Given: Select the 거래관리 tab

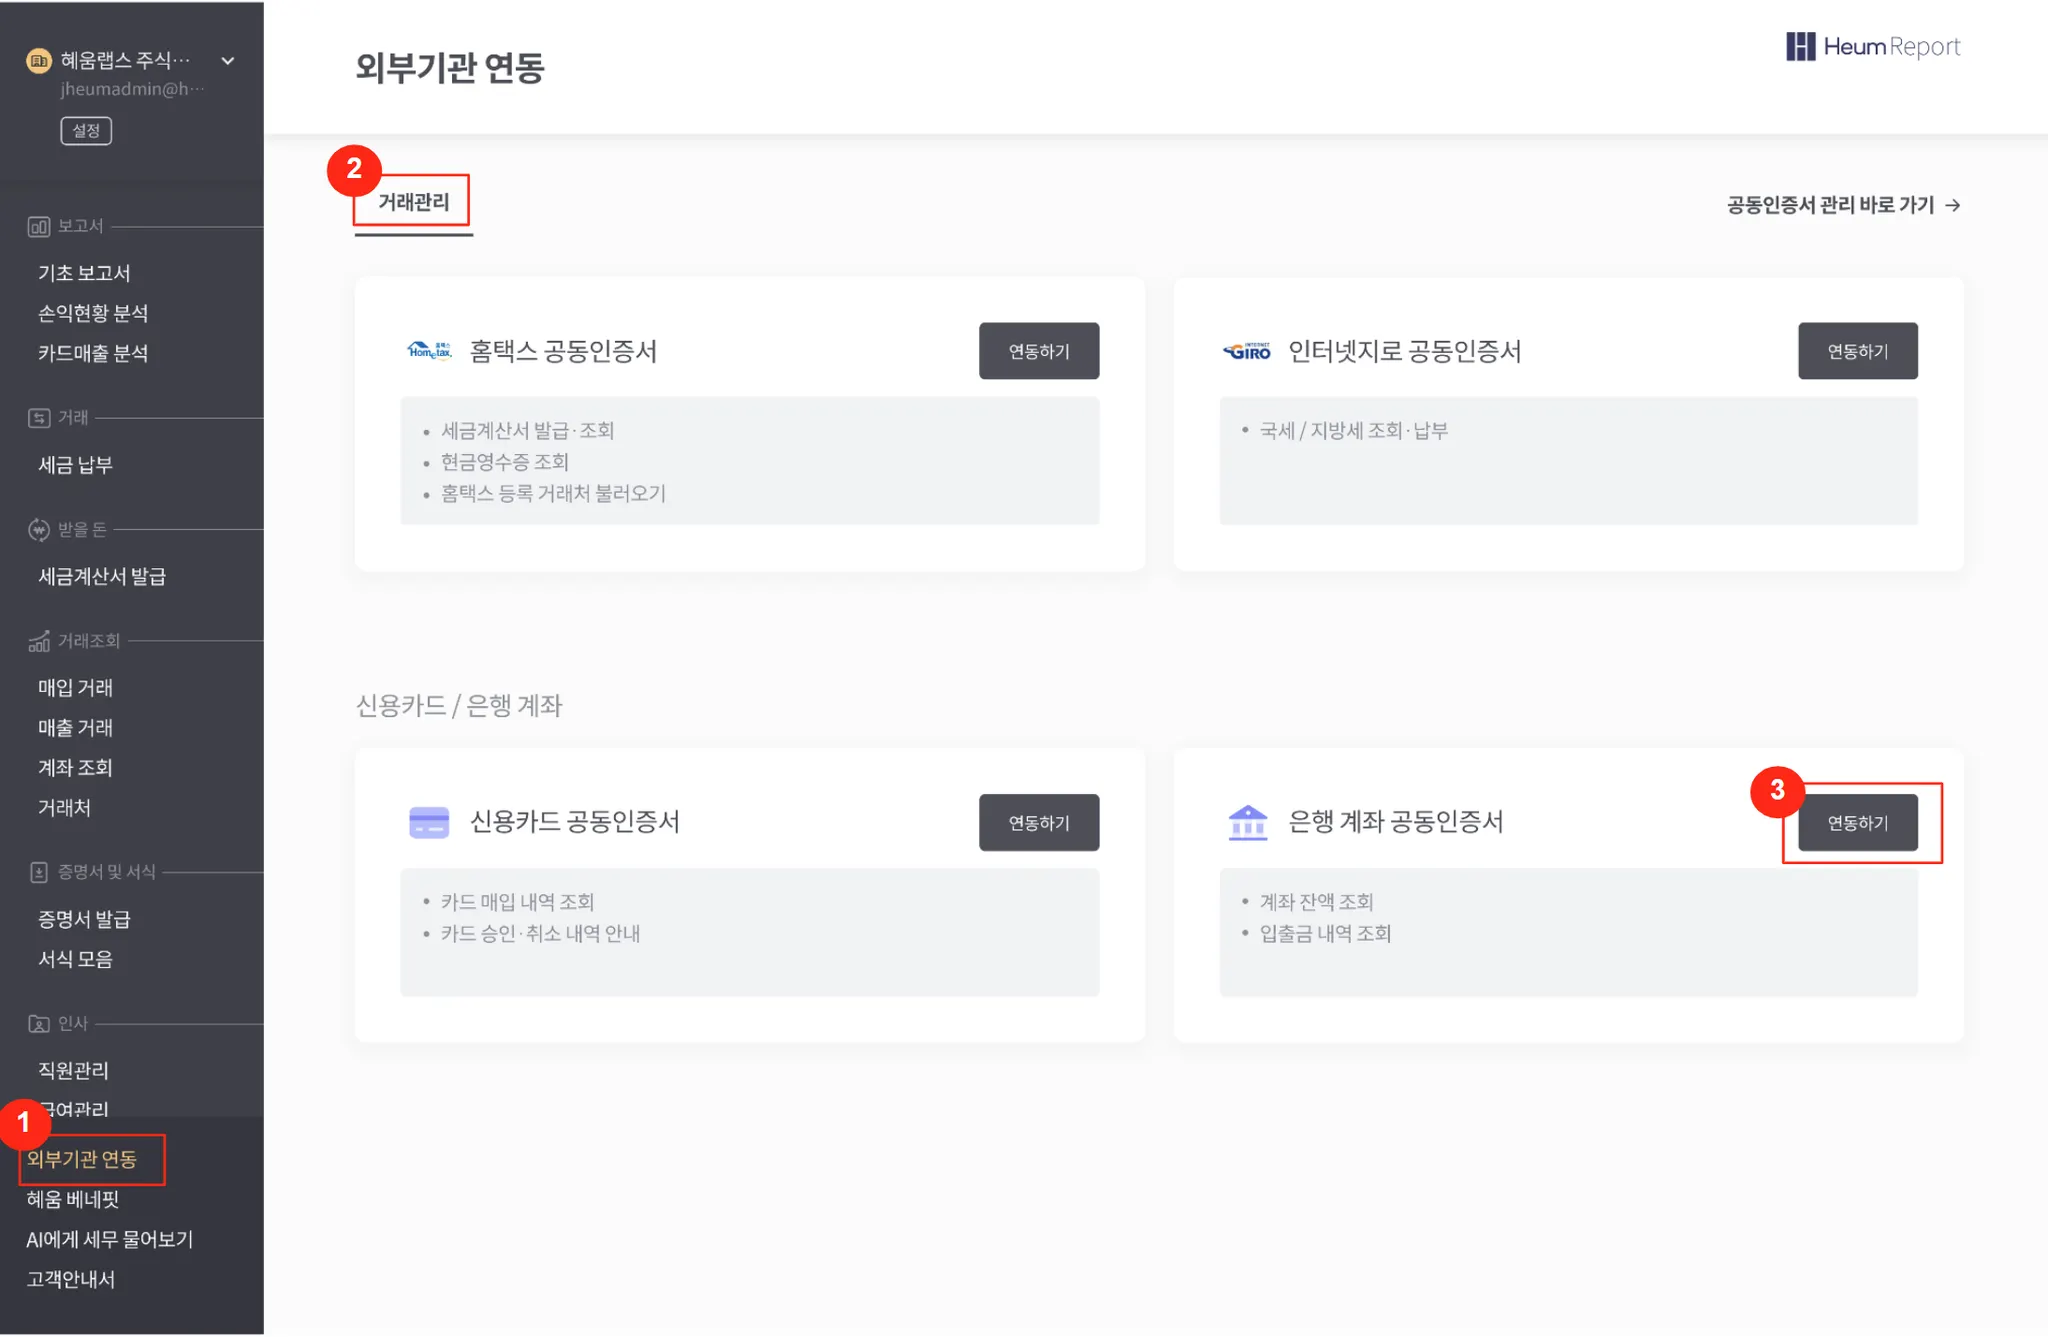Looking at the screenshot, I should (413, 203).
